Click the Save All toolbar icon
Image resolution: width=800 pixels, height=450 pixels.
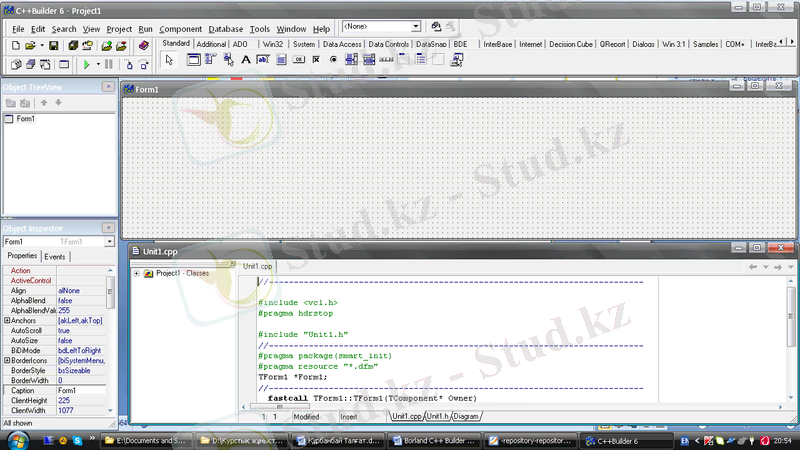[x=73, y=46]
